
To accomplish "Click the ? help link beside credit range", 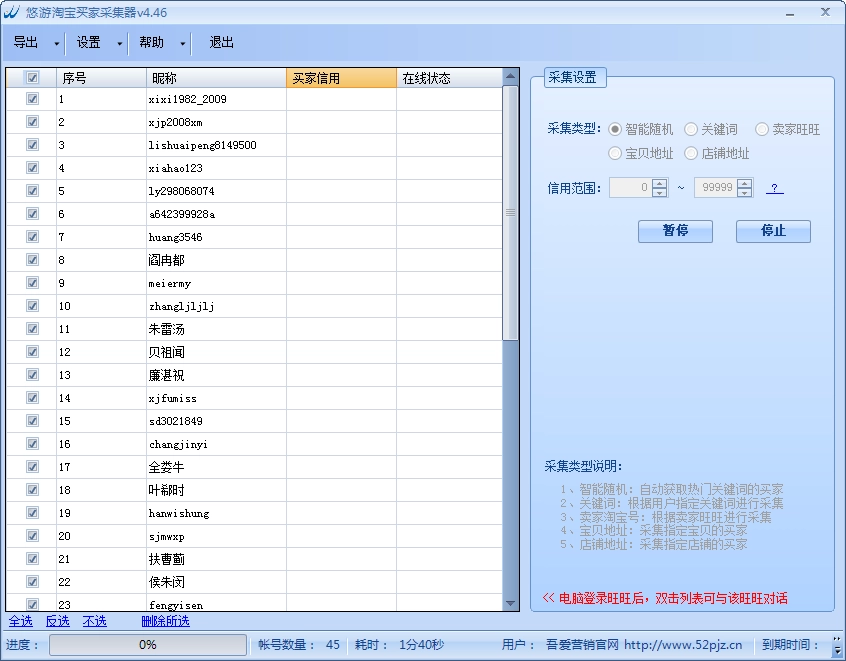I will tap(774, 188).
